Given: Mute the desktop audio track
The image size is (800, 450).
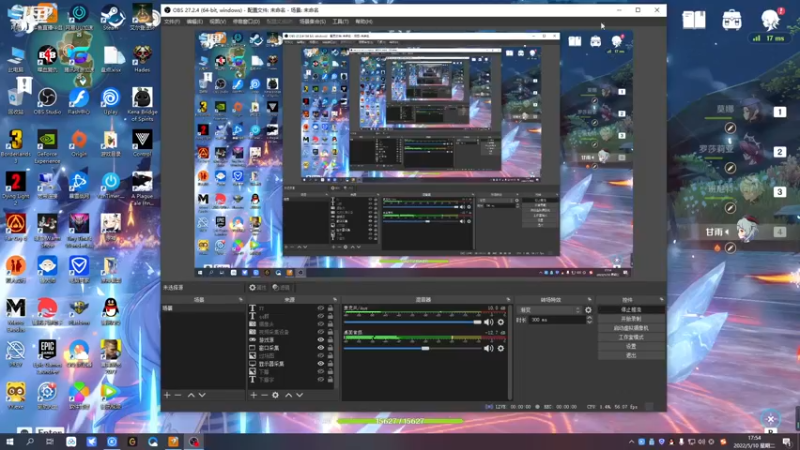Looking at the screenshot, I should pos(488,348).
